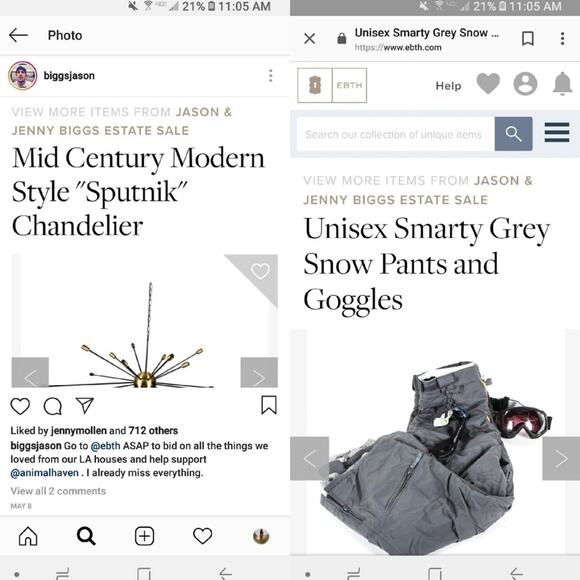Go to the Instagram Home tab
This screenshot has height=580, width=580.
coord(28,536)
